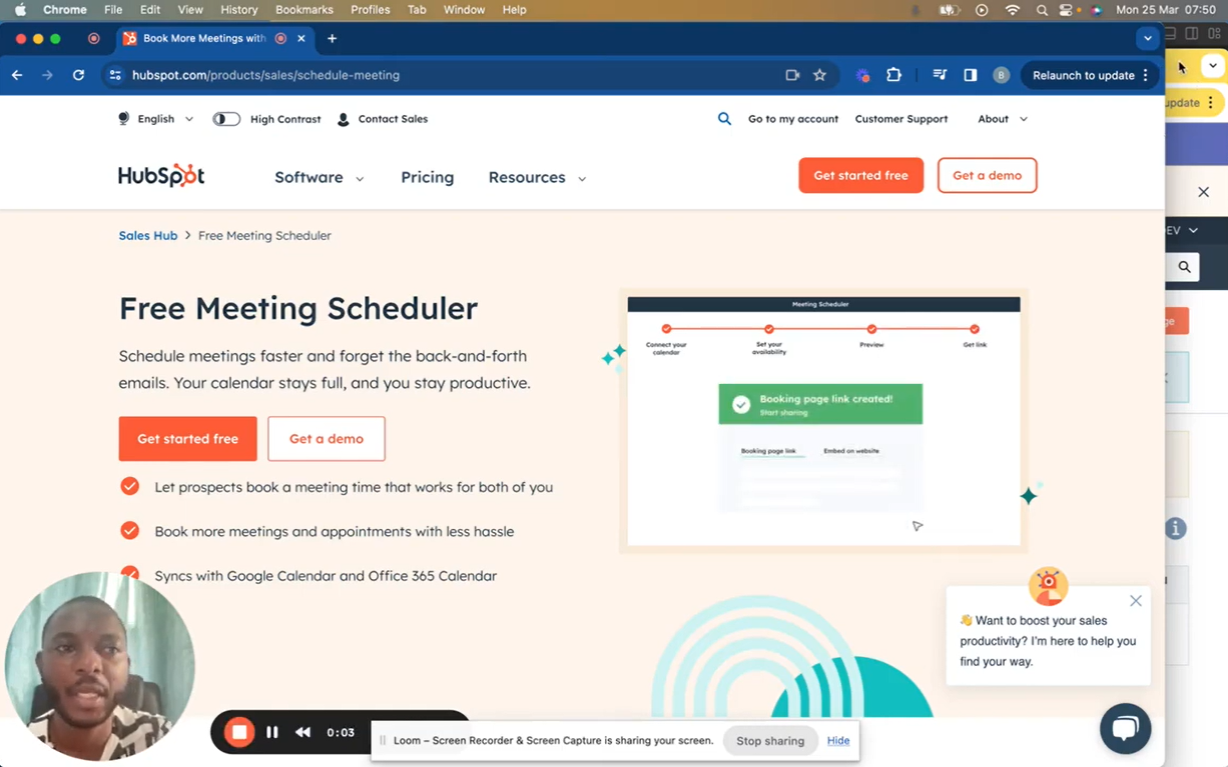Click Stop sharing button

point(770,741)
